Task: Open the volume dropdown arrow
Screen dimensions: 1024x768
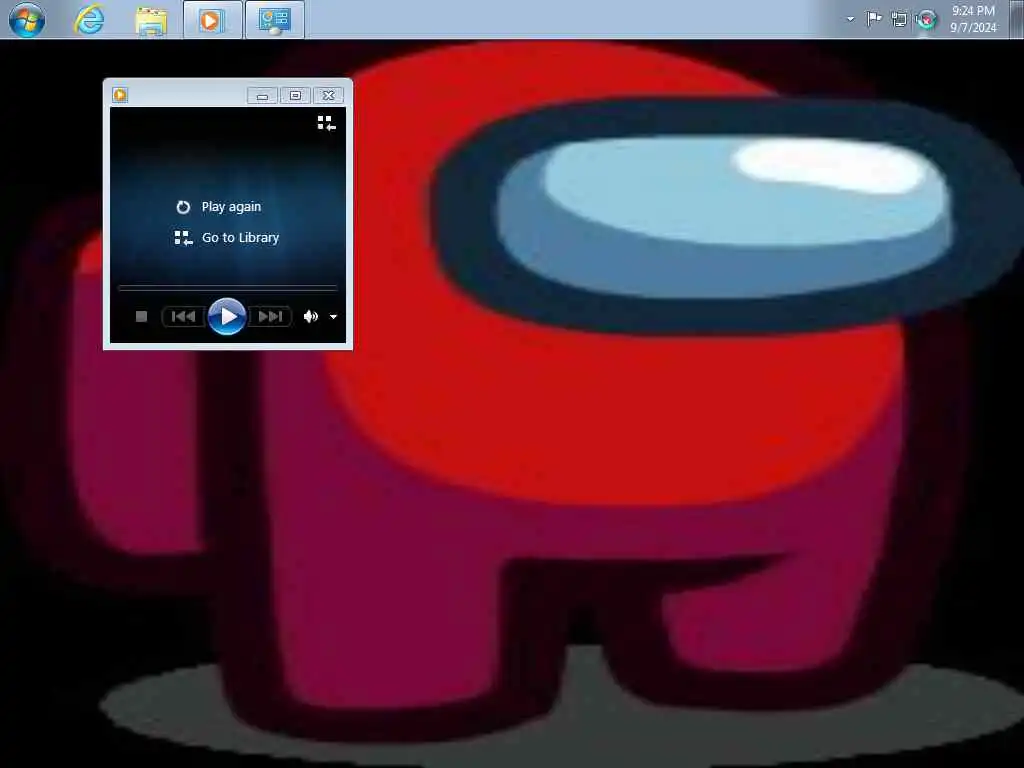Action: [333, 317]
